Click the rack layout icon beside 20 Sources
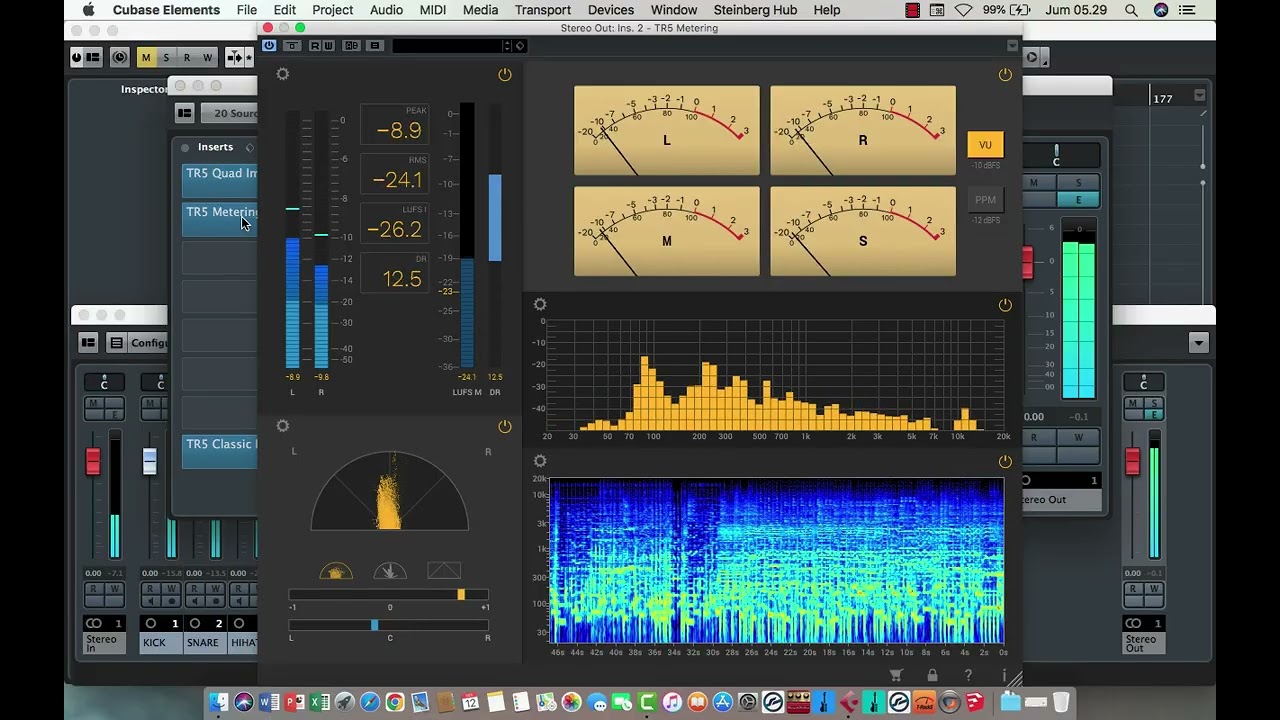The width and height of the screenshot is (1280, 720). click(x=184, y=113)
